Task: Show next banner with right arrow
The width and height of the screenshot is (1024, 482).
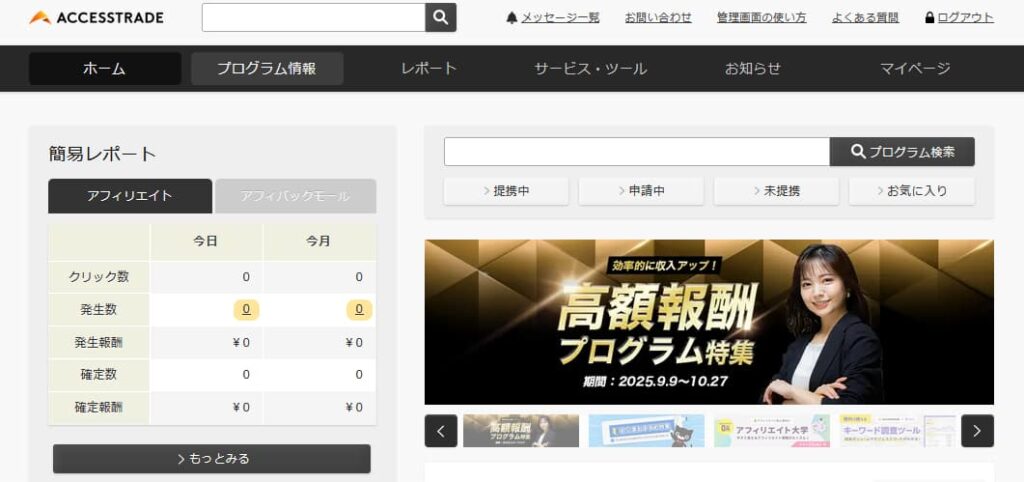Action: click(977, 431)
